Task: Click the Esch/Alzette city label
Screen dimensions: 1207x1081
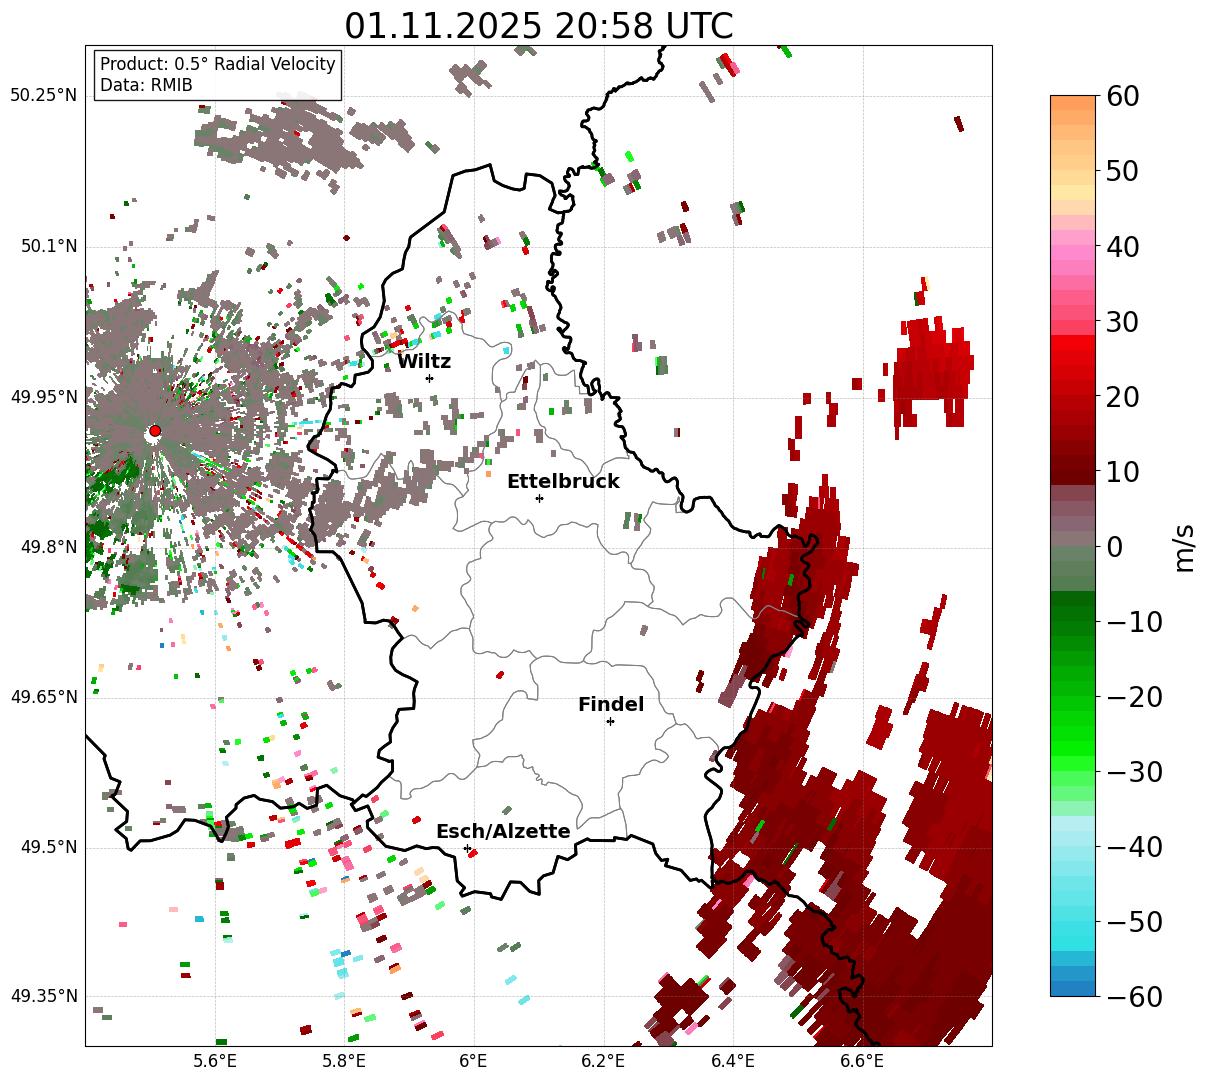Action: (x=503, y=831)
